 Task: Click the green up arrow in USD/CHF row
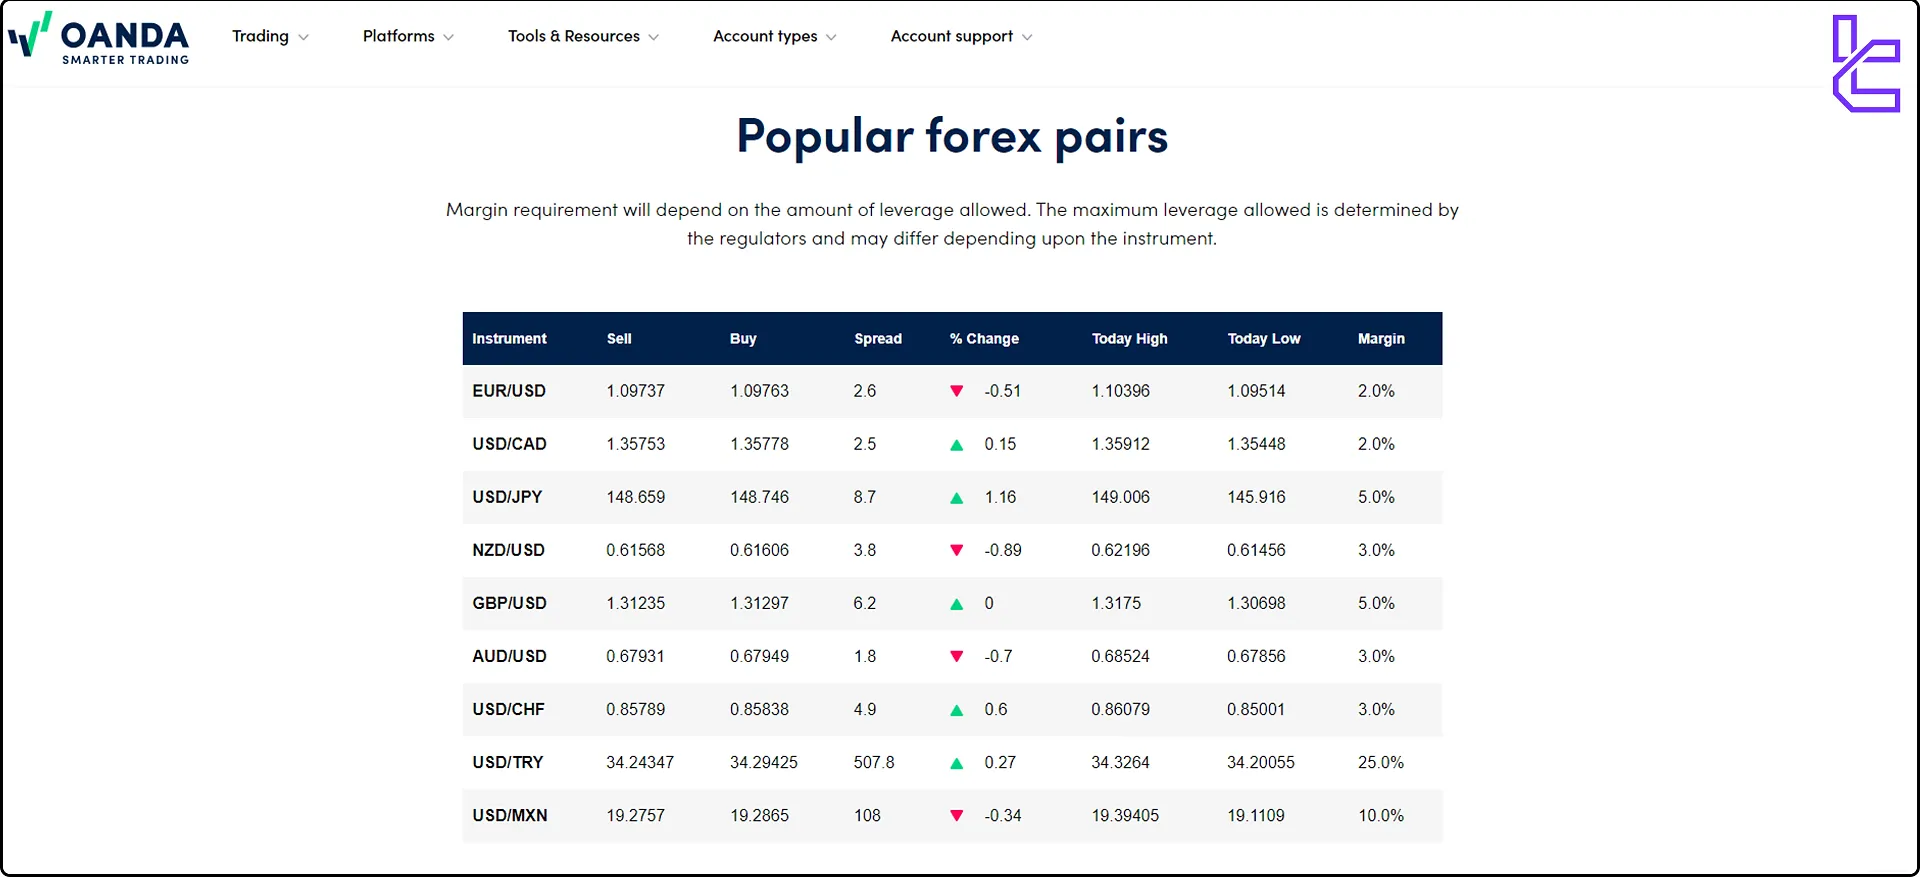[x=957, y=710]
